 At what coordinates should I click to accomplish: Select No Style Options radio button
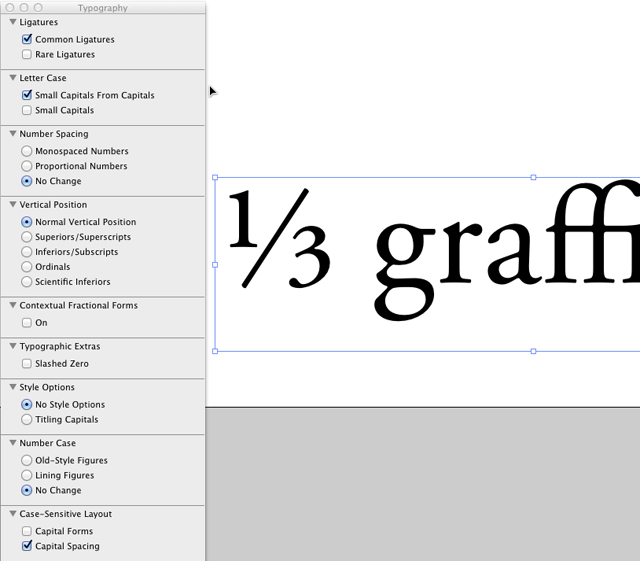tap(27, 405)
